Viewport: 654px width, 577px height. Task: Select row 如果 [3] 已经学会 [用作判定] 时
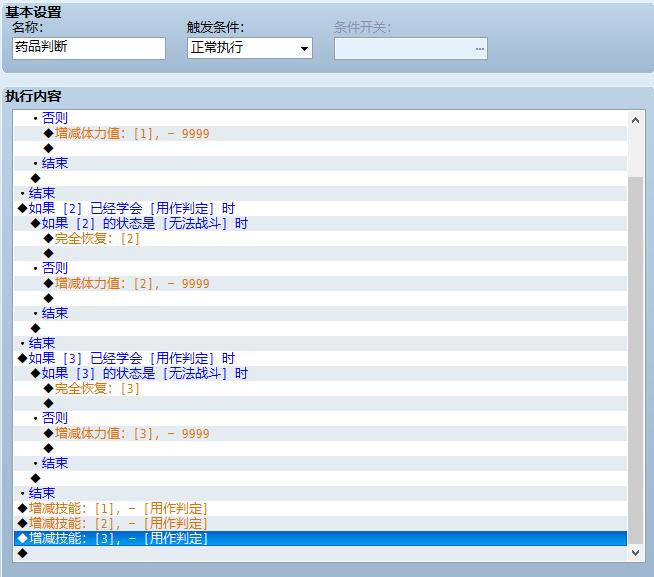(x=320, y=358)
